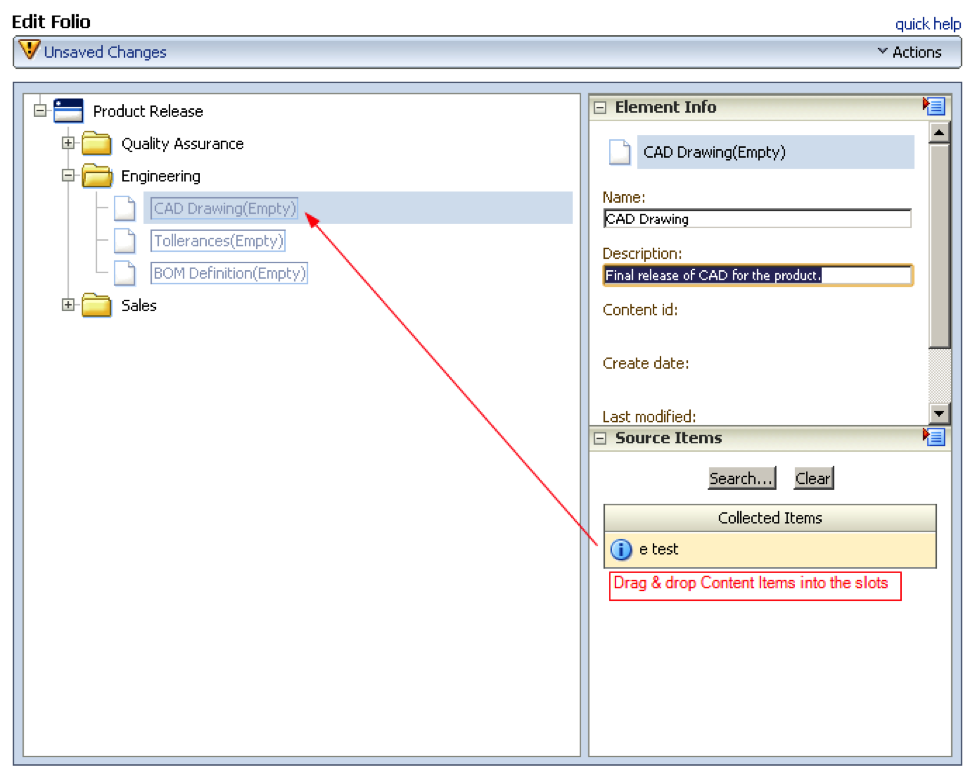
Task: Click the Collected Items column header
Action: [x=770, y=518]
